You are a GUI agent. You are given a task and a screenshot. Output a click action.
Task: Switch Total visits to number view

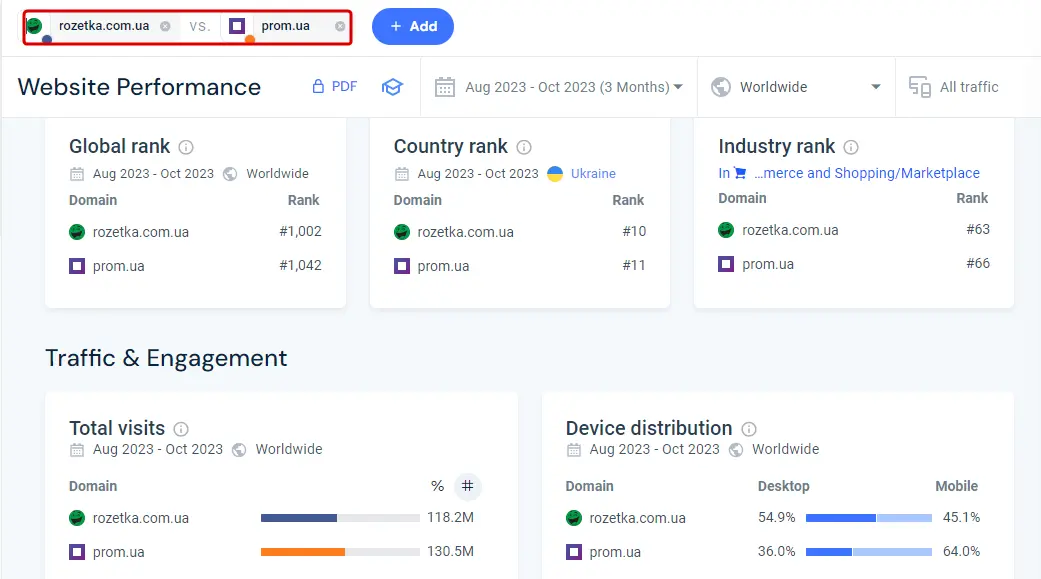coord(467,486)
